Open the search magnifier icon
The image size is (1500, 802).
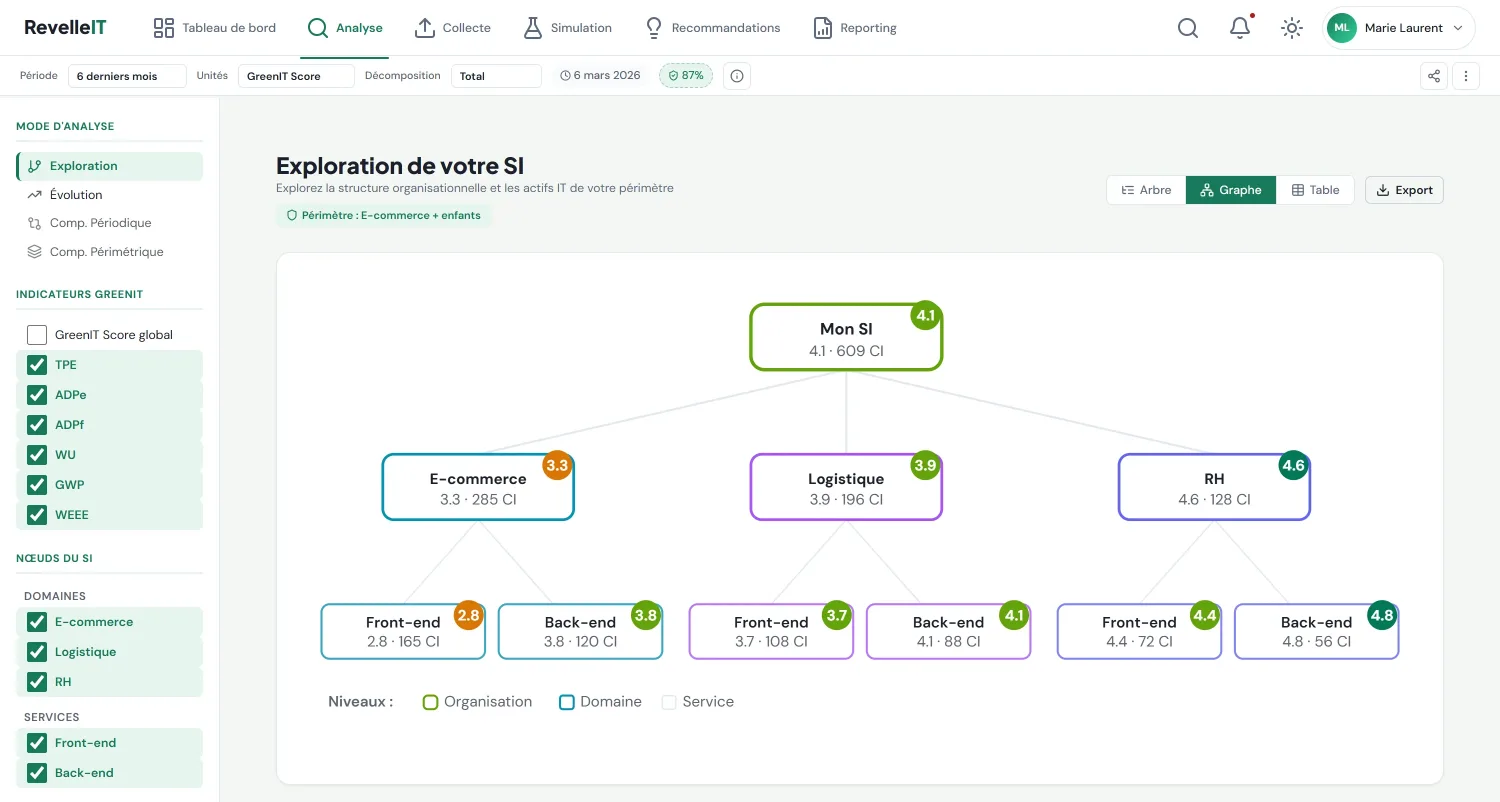click(1188, 28)
